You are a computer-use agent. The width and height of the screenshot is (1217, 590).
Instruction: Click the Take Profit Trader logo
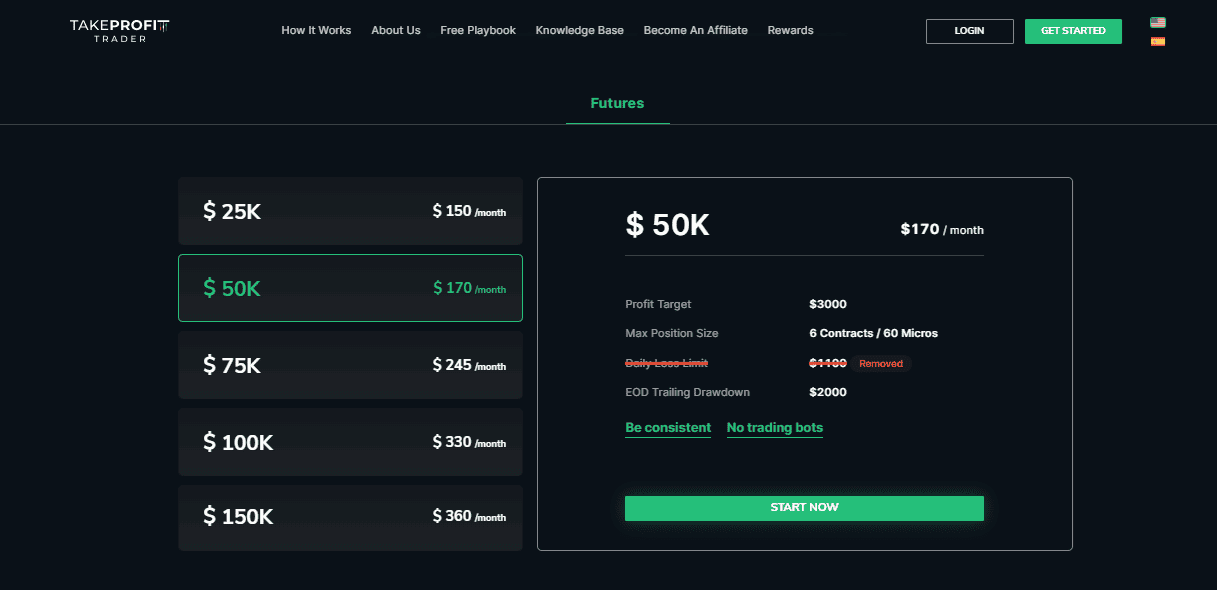pos(120,30)
